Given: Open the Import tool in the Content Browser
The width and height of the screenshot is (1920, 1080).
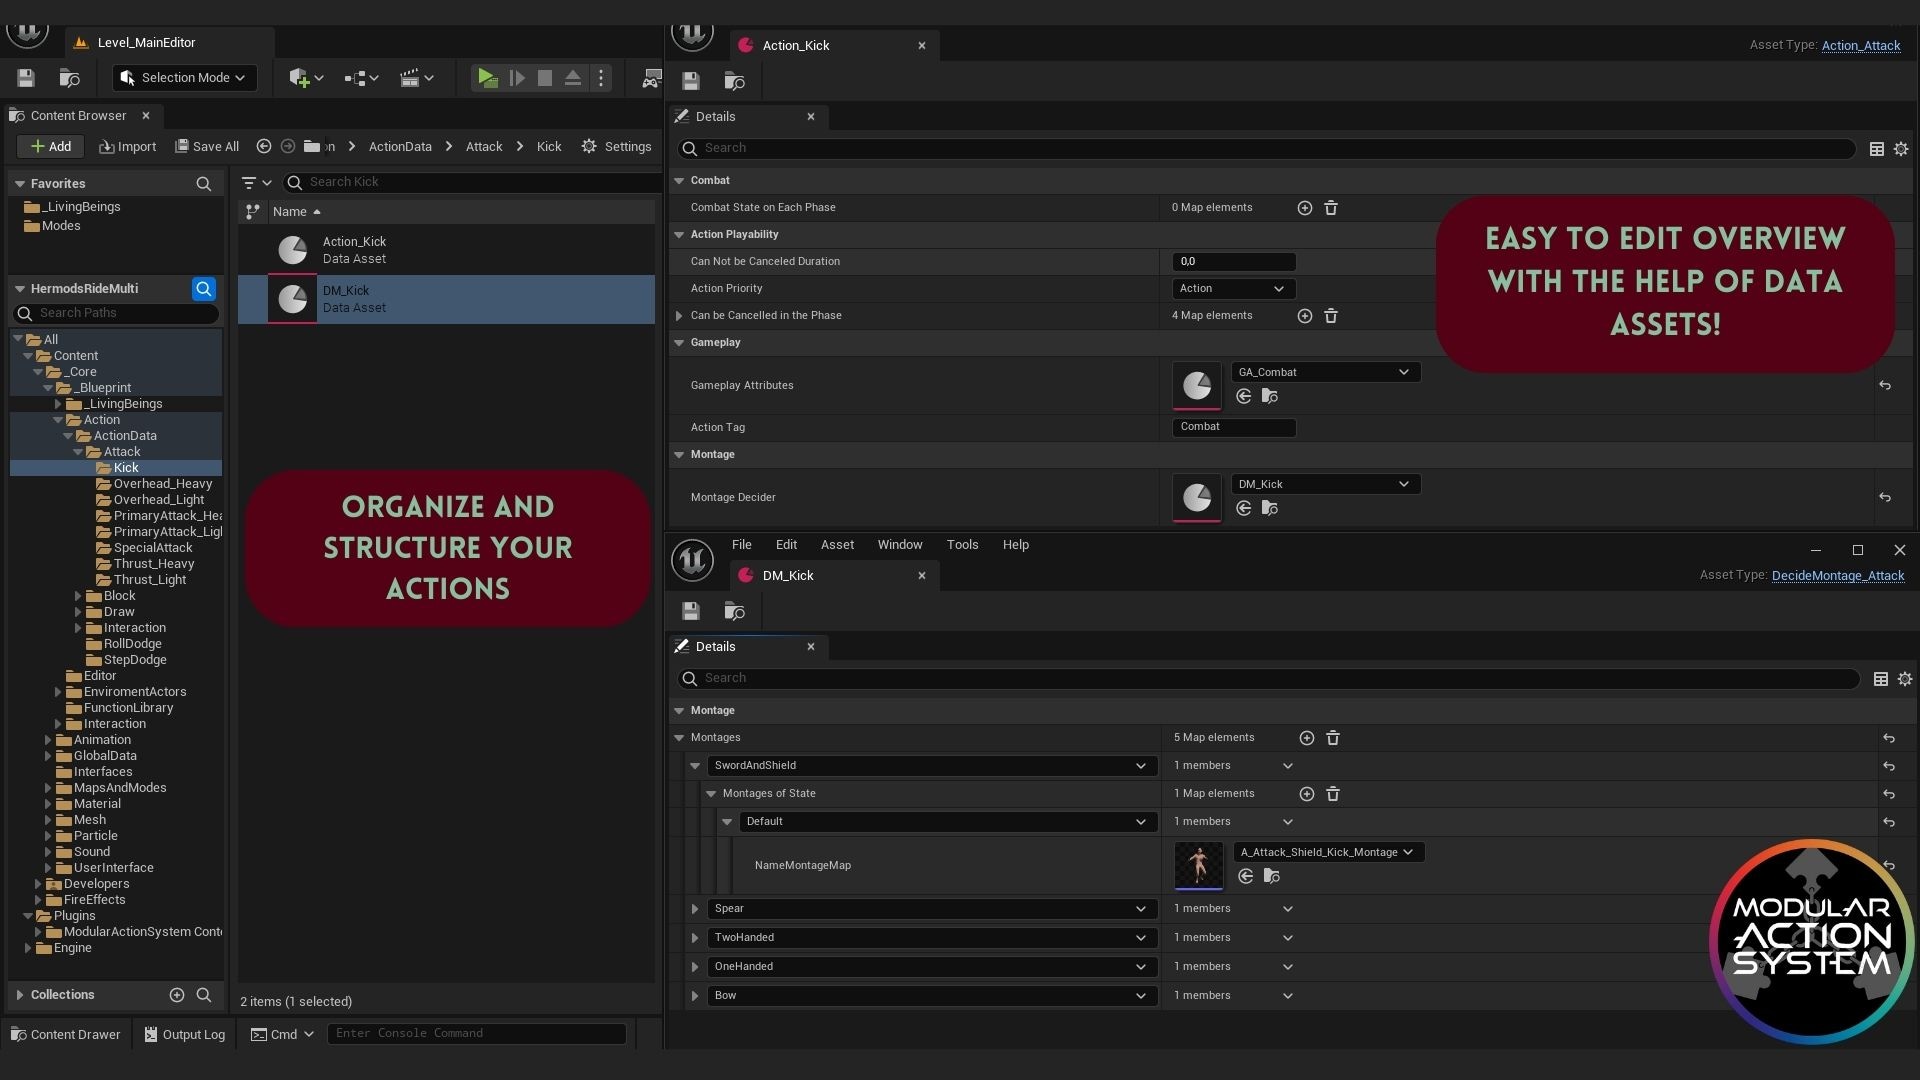Looking at the screenshot, I should (127, 146).
